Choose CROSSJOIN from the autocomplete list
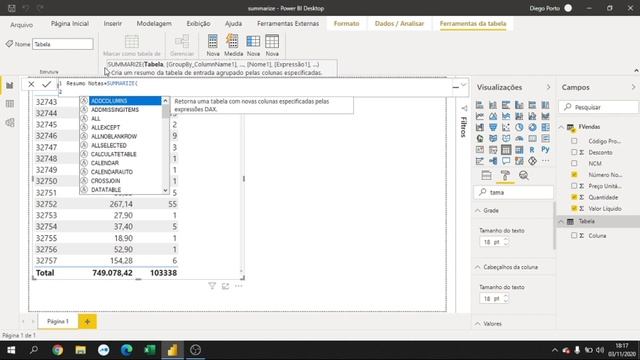 [121, 181]
